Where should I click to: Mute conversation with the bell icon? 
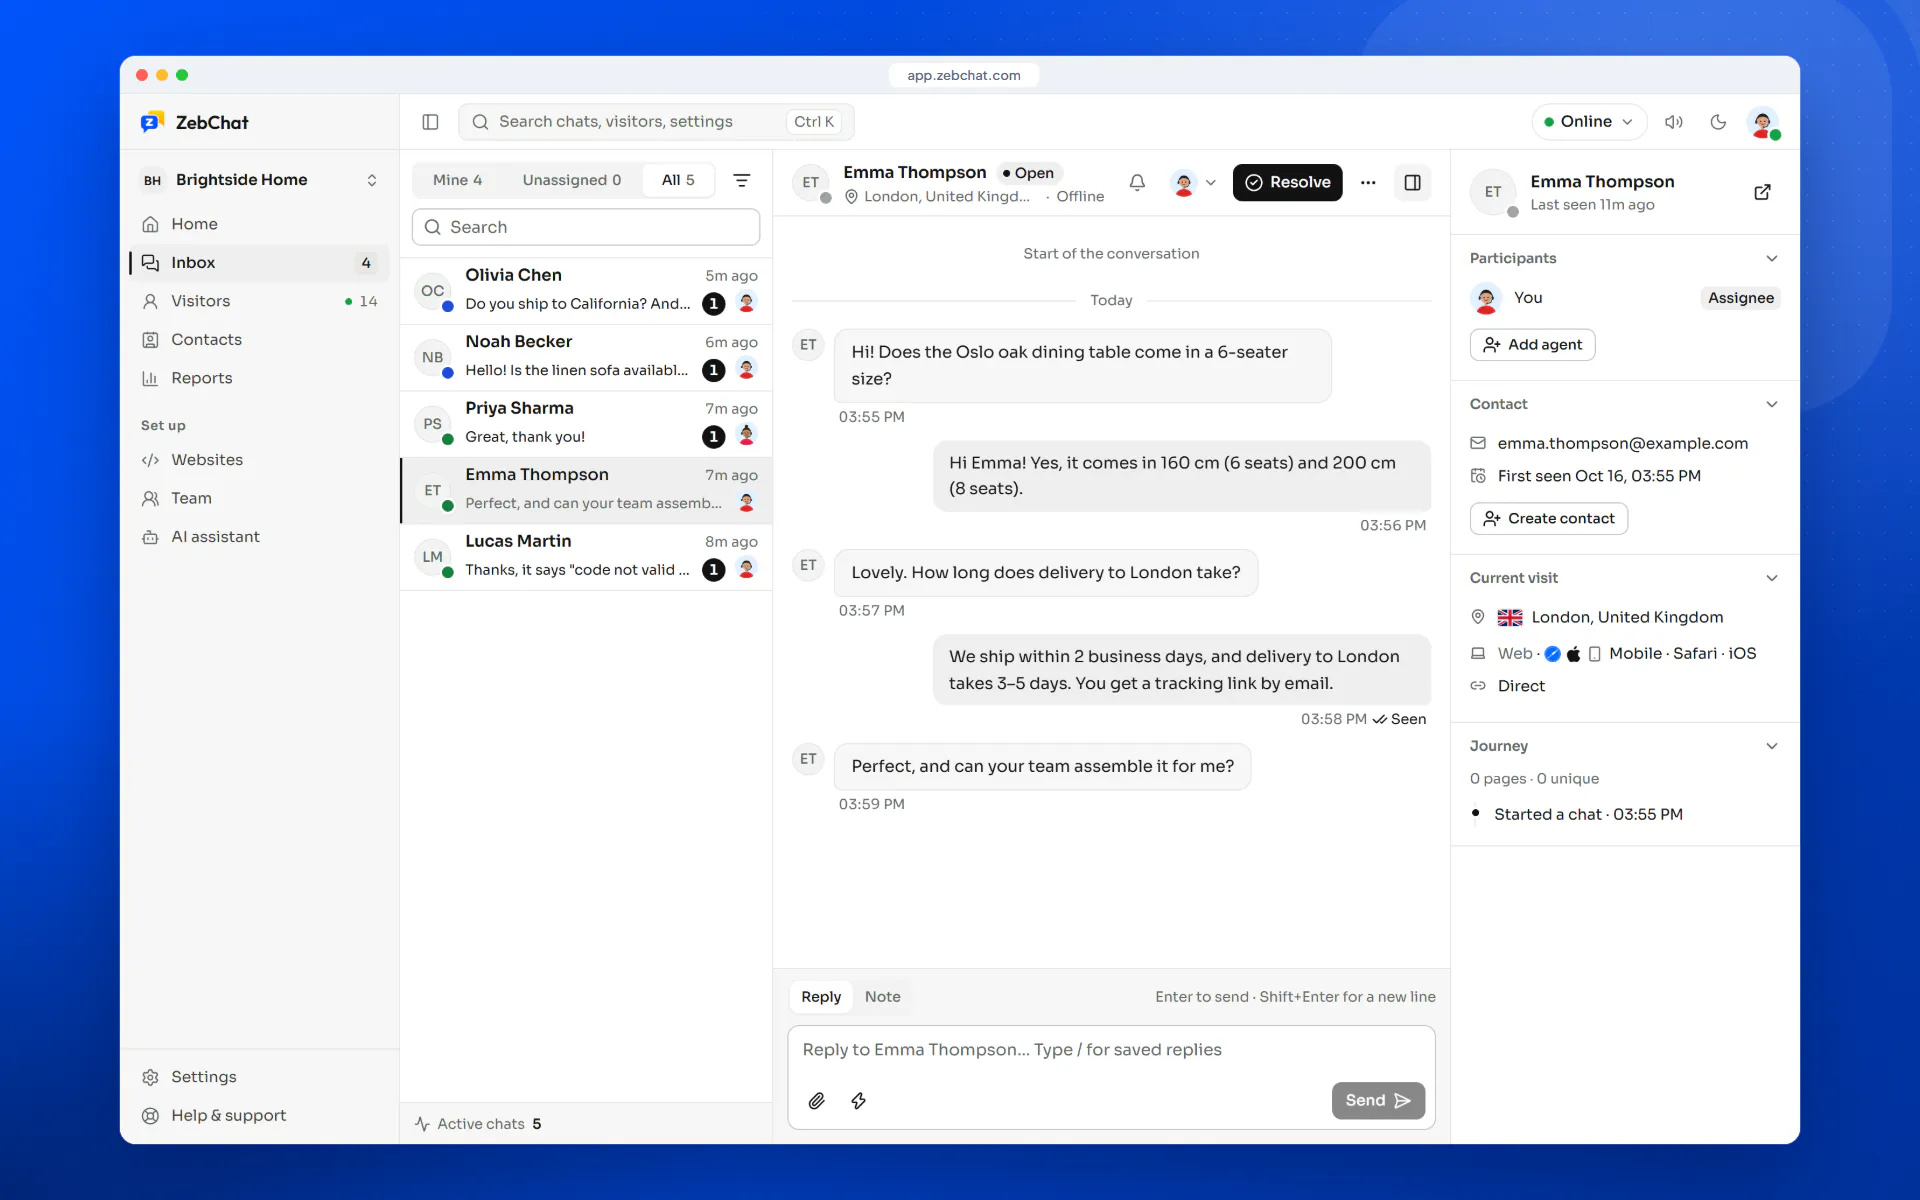pyautogui.click(x=1137, y=182)
